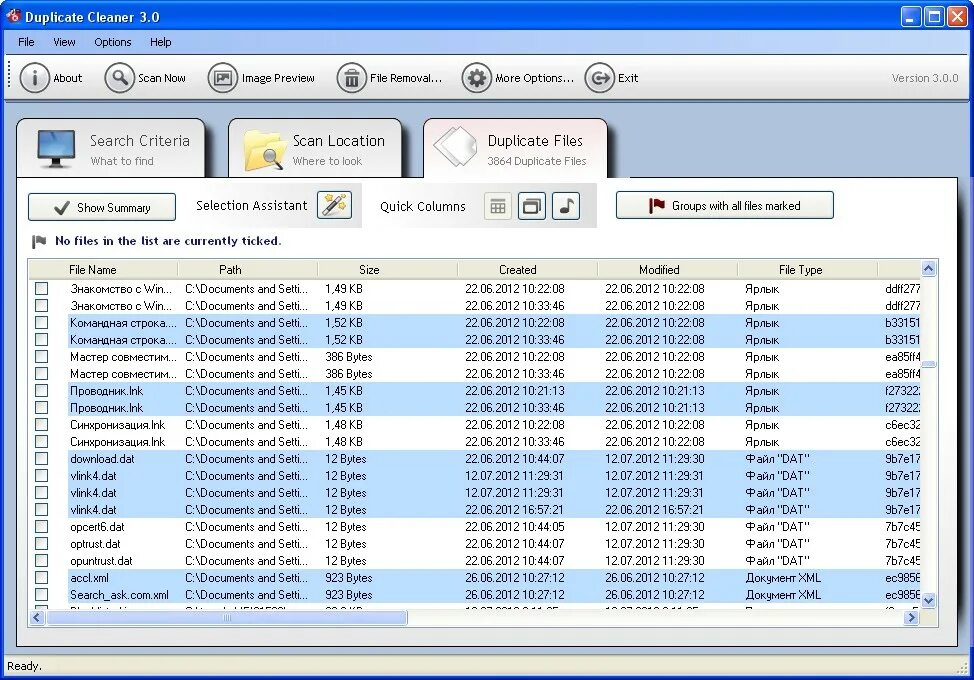
Task: Select the opuntrust.dat file name
Action: click(x=101, y=561)
